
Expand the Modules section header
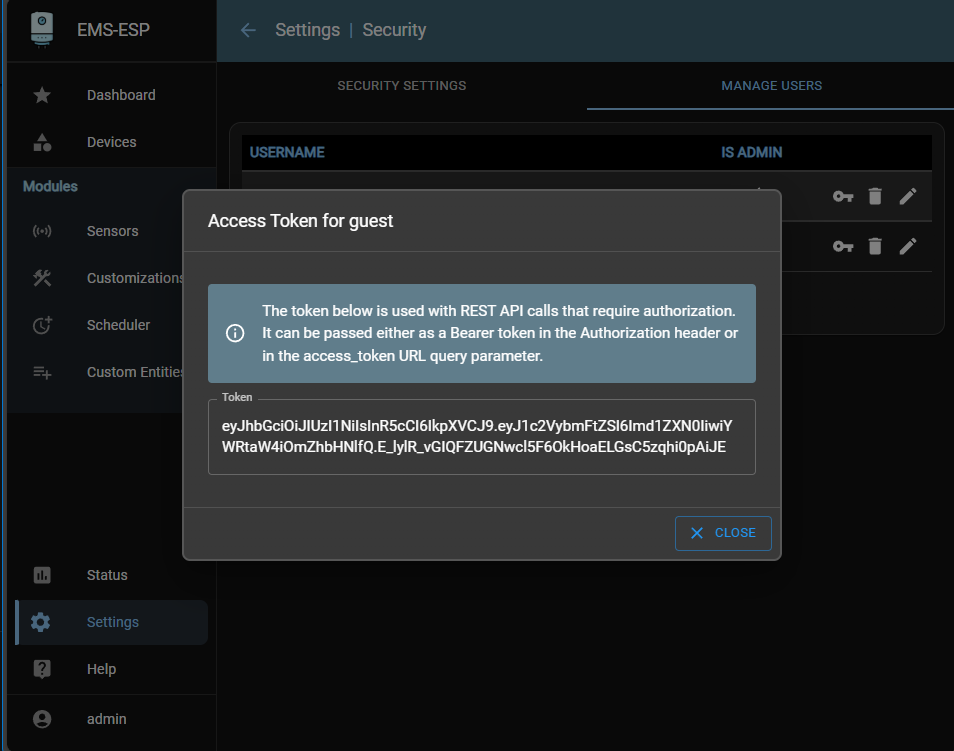pos(50,186)
